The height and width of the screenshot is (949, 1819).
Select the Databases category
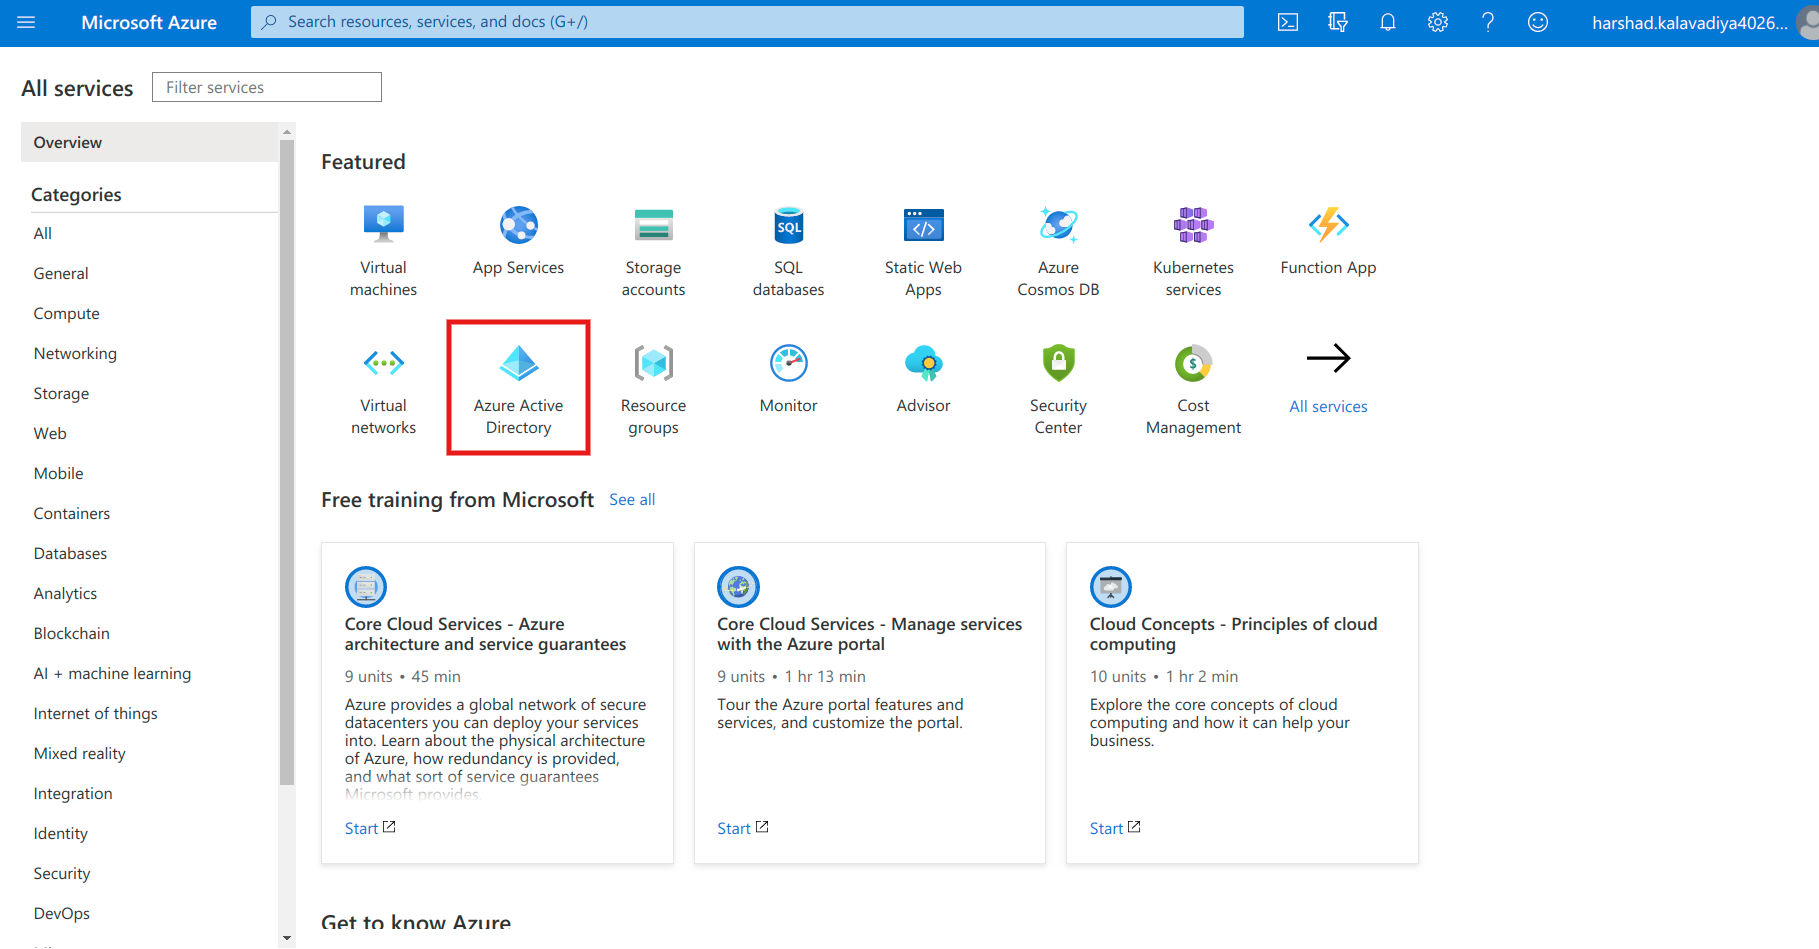click(x=70, y=553)
